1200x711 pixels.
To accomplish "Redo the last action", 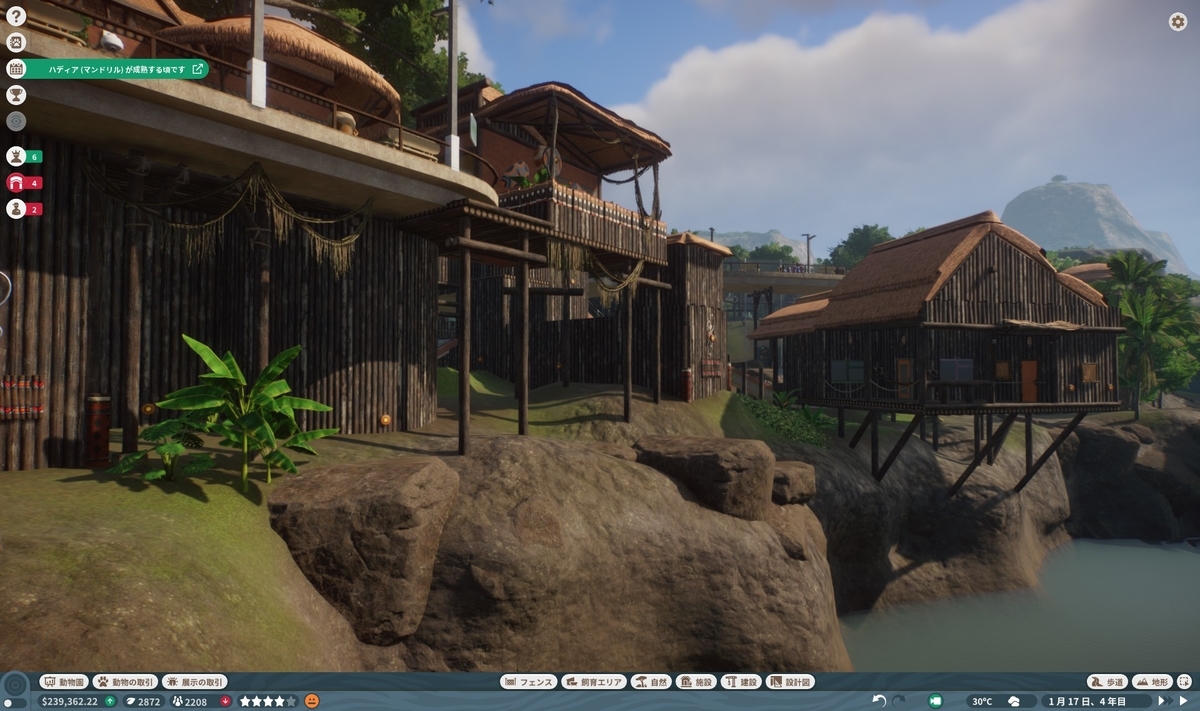I will click(899, 701).
